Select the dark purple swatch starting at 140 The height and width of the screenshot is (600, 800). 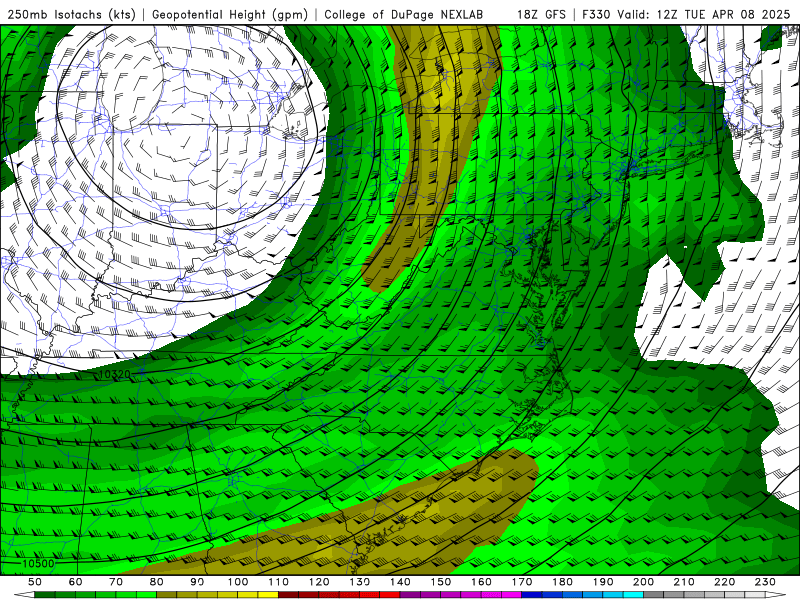point(410,595)
